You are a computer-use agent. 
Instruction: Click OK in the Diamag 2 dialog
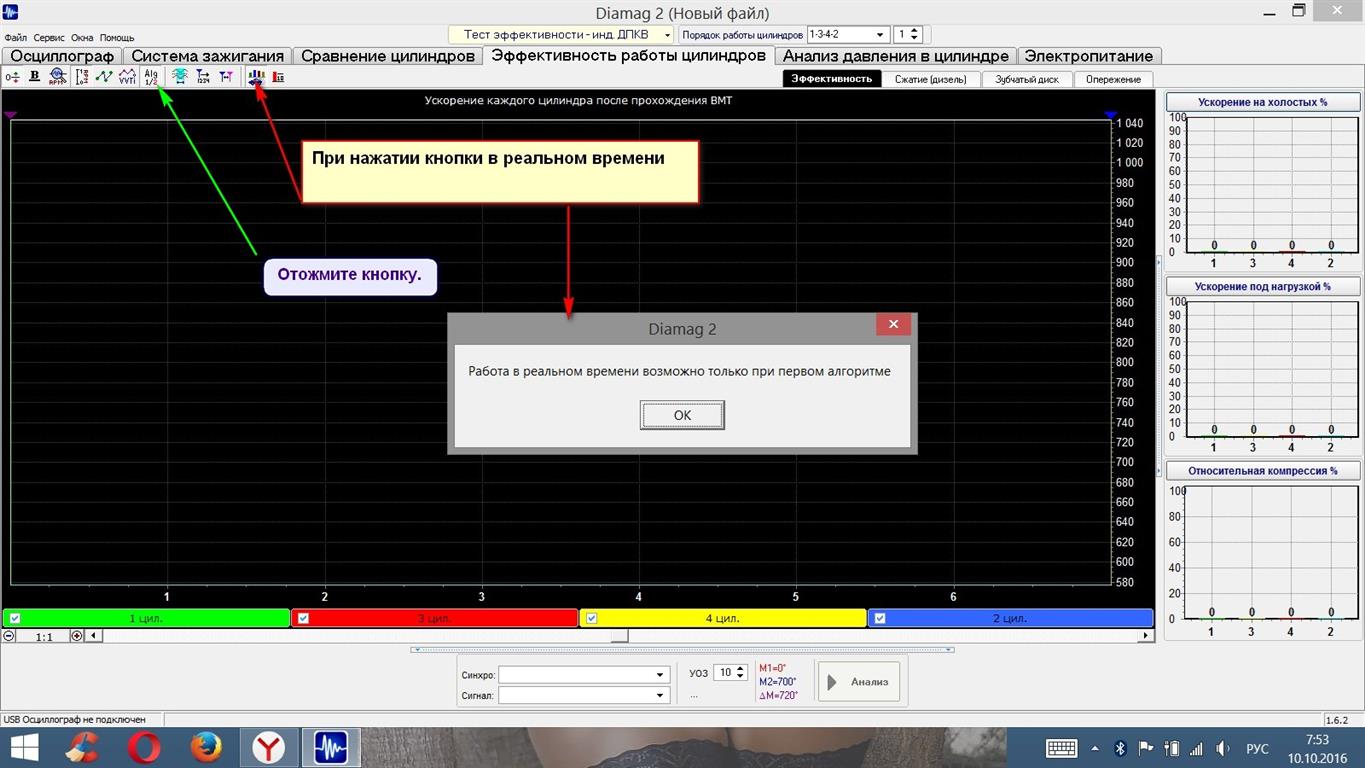click(x=682, y=415)
